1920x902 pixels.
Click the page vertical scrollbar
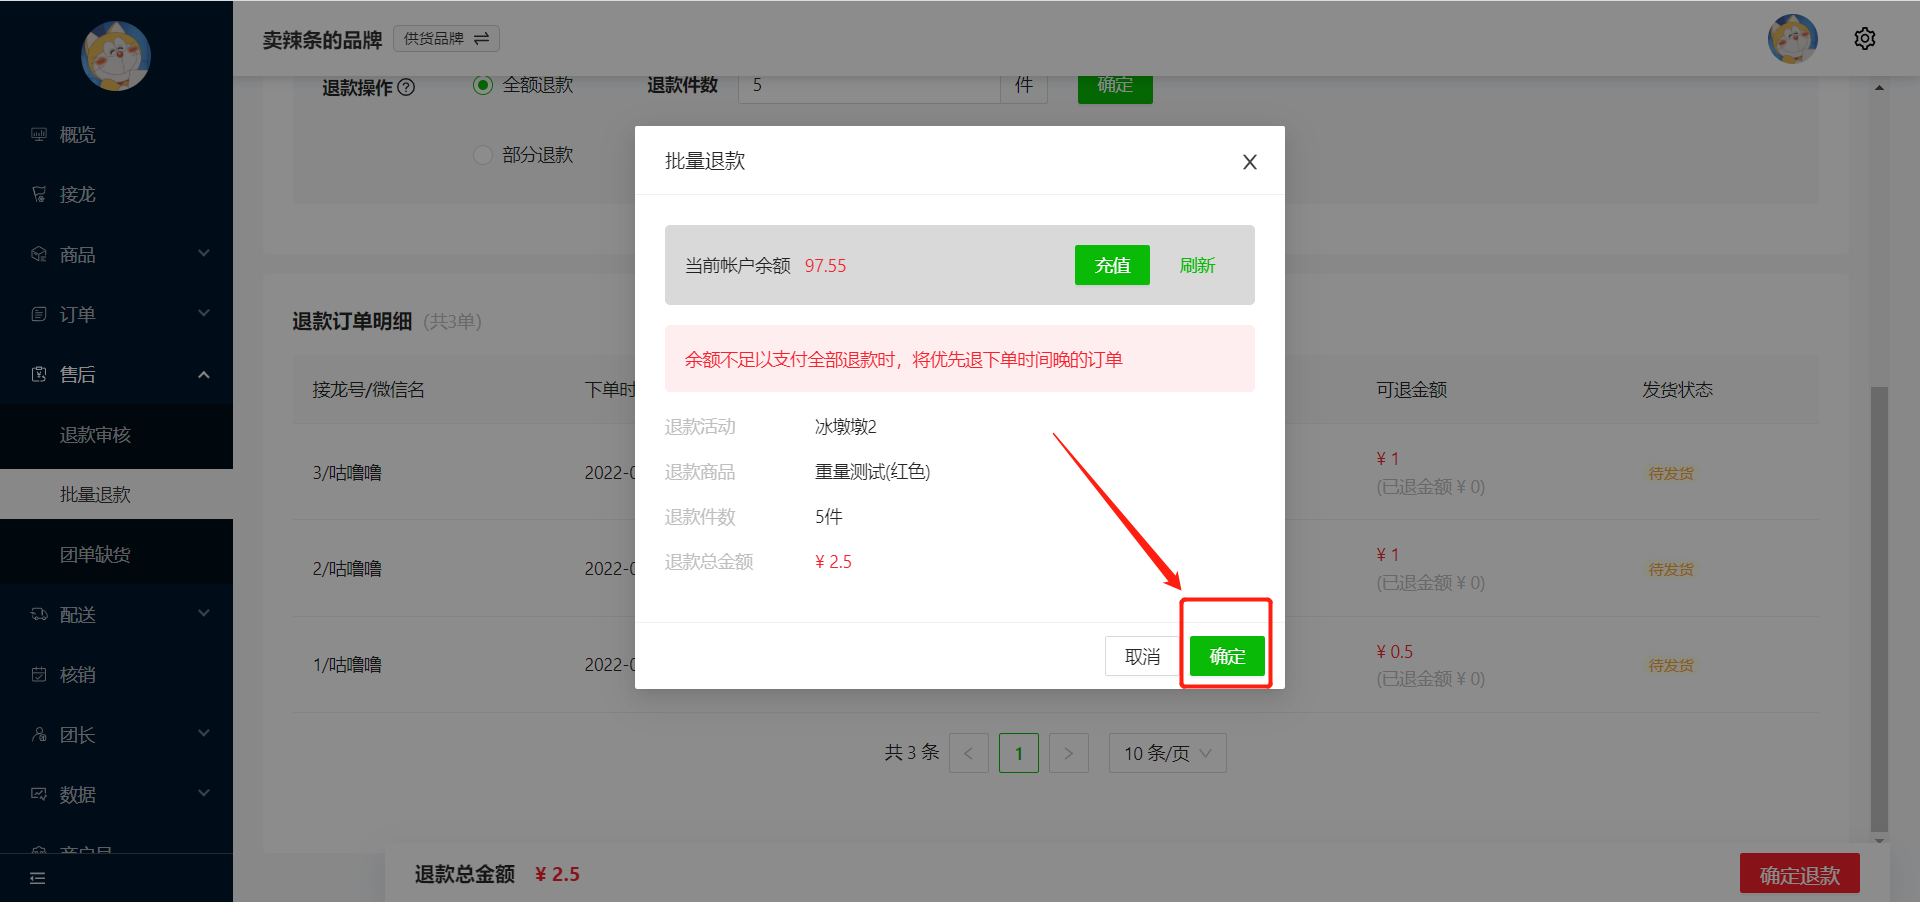1879,608
